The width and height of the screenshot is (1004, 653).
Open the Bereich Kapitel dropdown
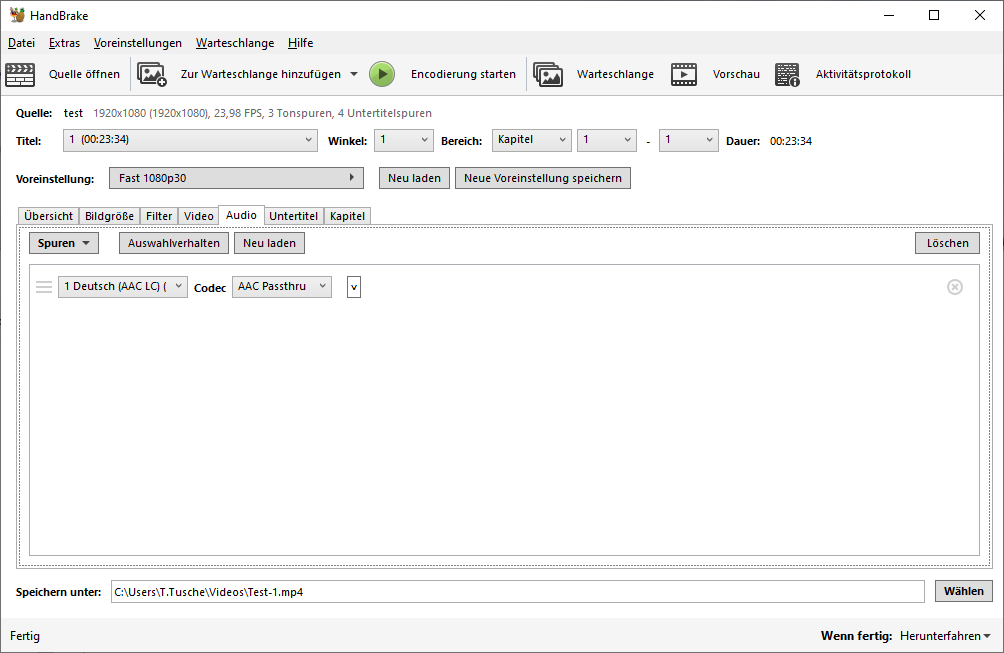point(531,140)
